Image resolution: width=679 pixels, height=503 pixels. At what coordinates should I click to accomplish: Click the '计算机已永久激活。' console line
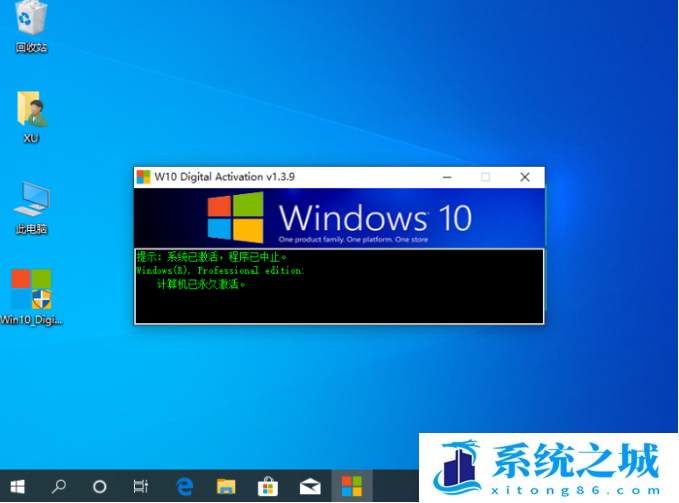tap(201, 284)
